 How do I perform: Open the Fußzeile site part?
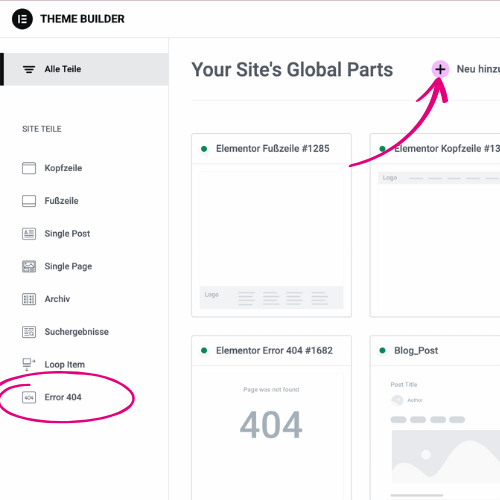(x=62, y=201)
